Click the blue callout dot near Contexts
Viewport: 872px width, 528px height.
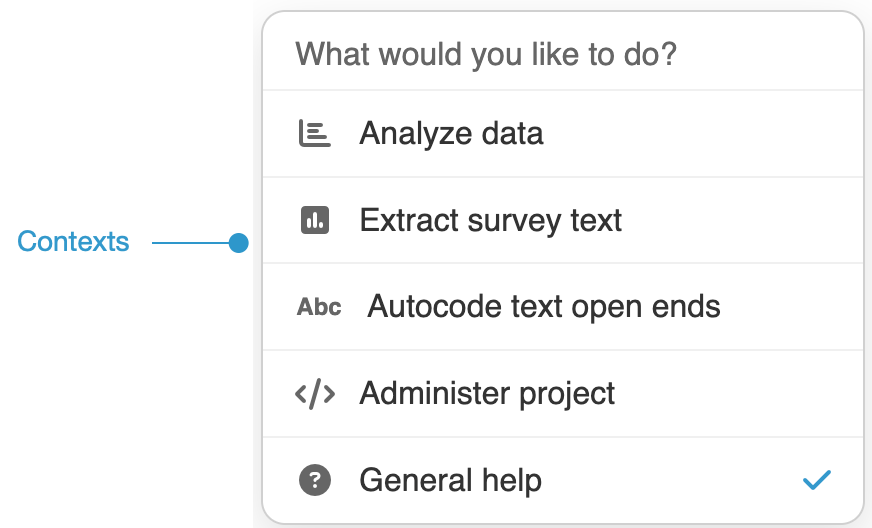click(238, 243)
